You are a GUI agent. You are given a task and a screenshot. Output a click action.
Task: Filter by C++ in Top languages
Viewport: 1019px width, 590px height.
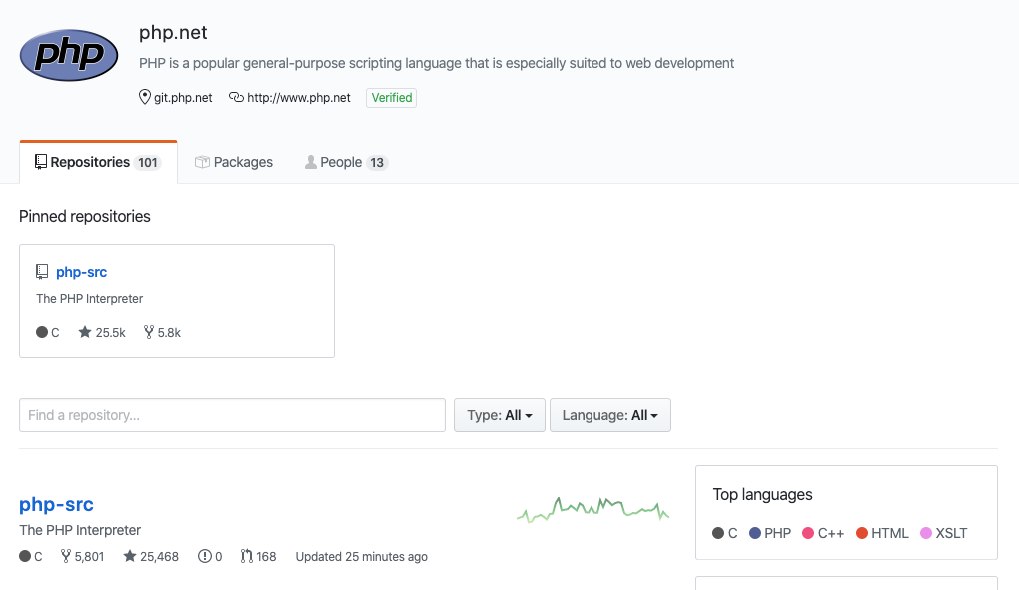823,533
